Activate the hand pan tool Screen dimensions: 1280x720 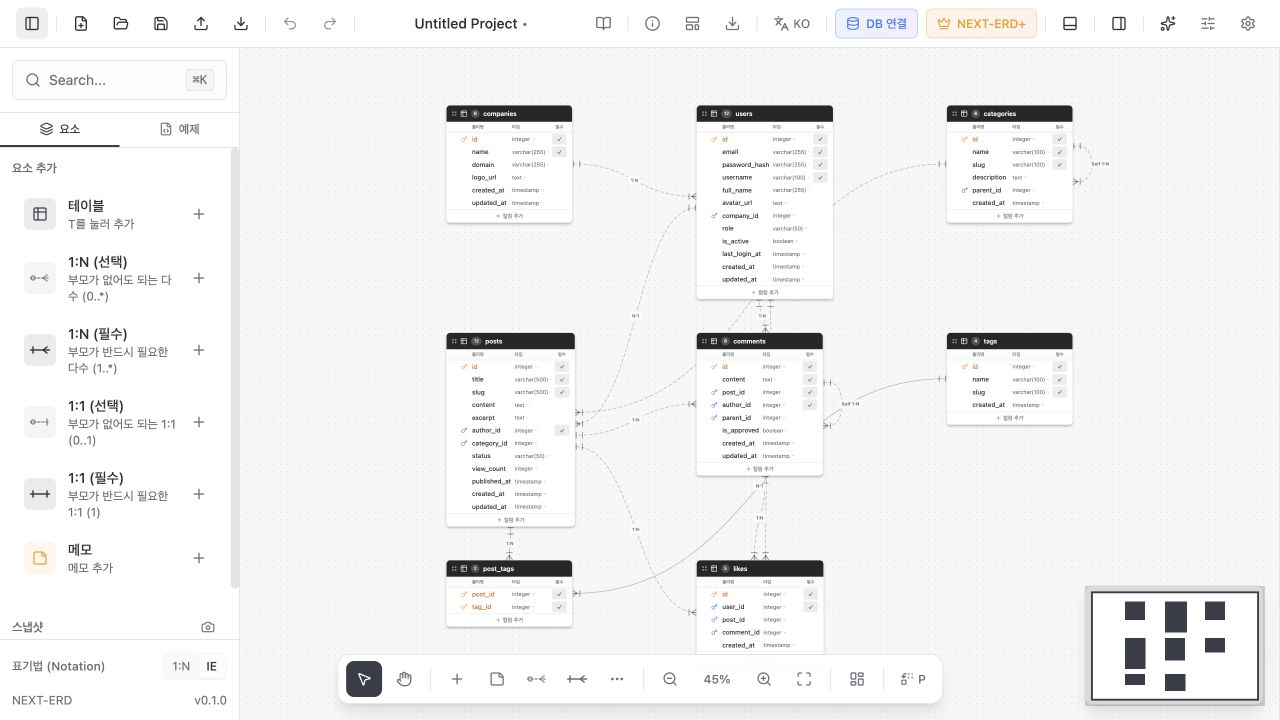404,679
